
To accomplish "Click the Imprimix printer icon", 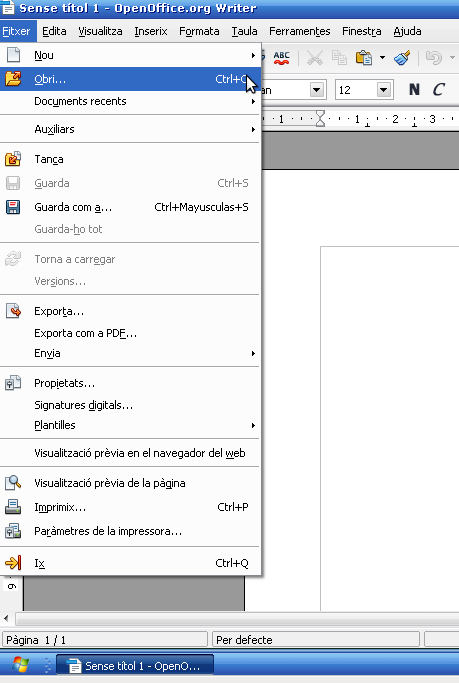I will (x=13, y=507).
